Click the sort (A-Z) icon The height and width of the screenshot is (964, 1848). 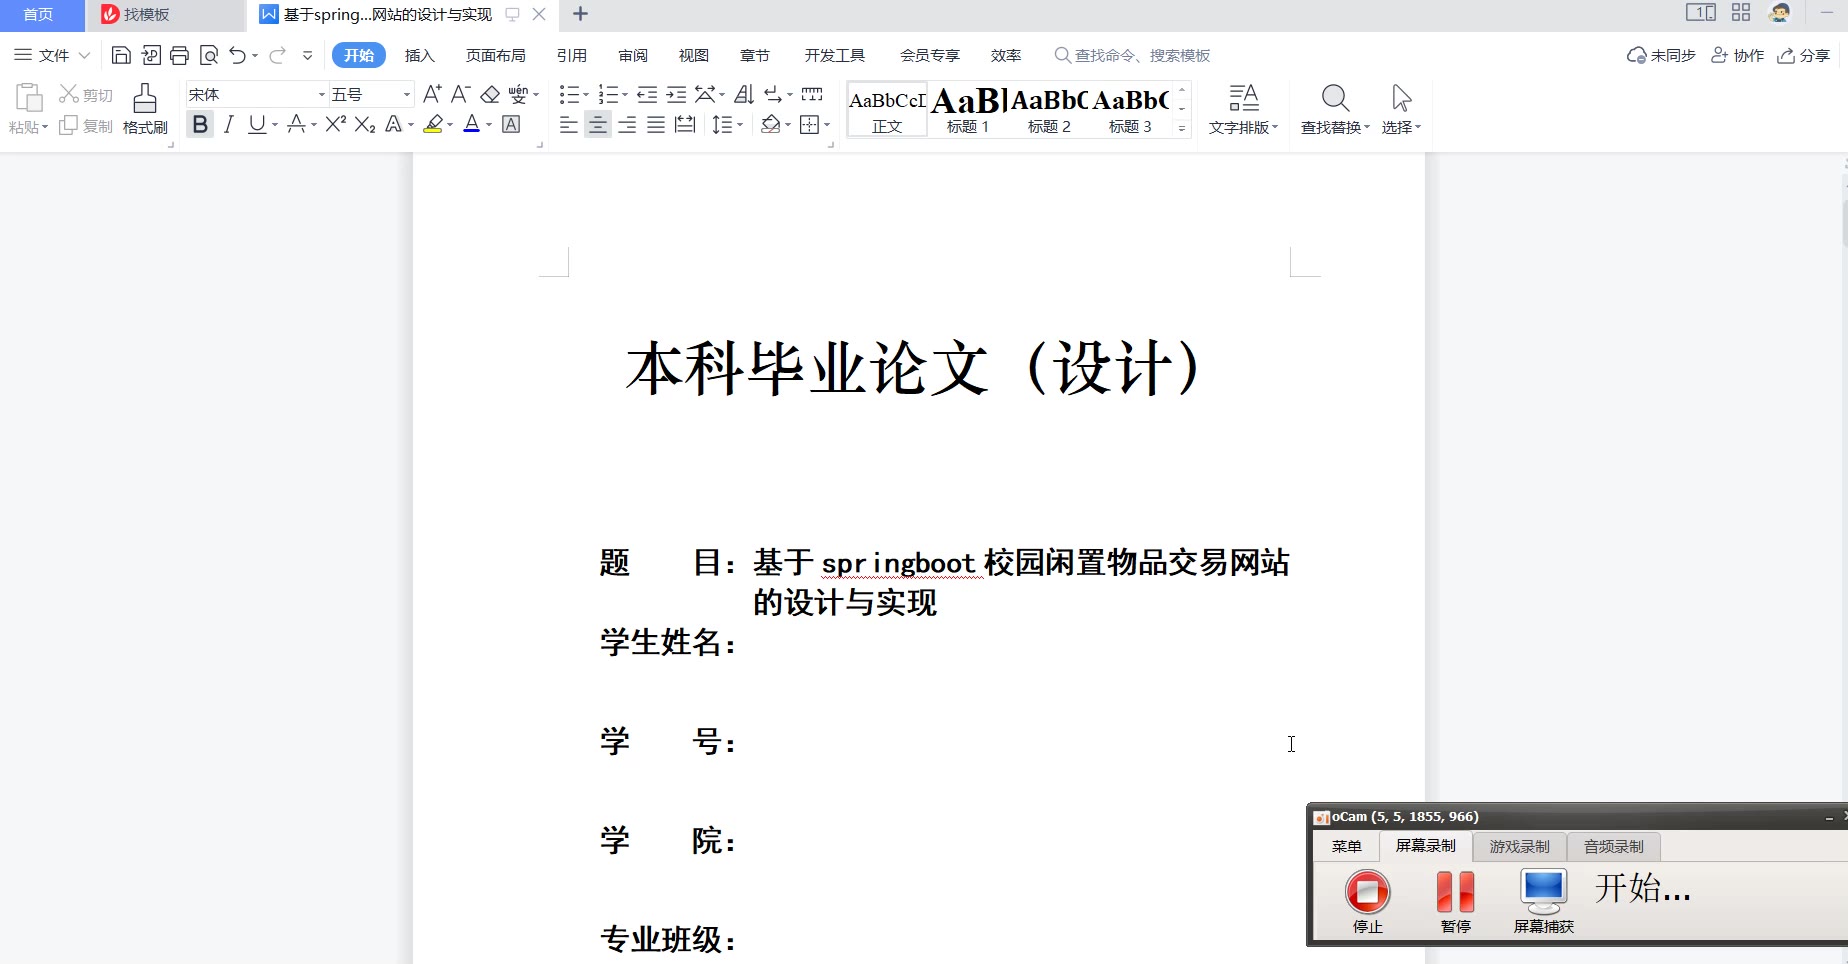pos(744,94)
